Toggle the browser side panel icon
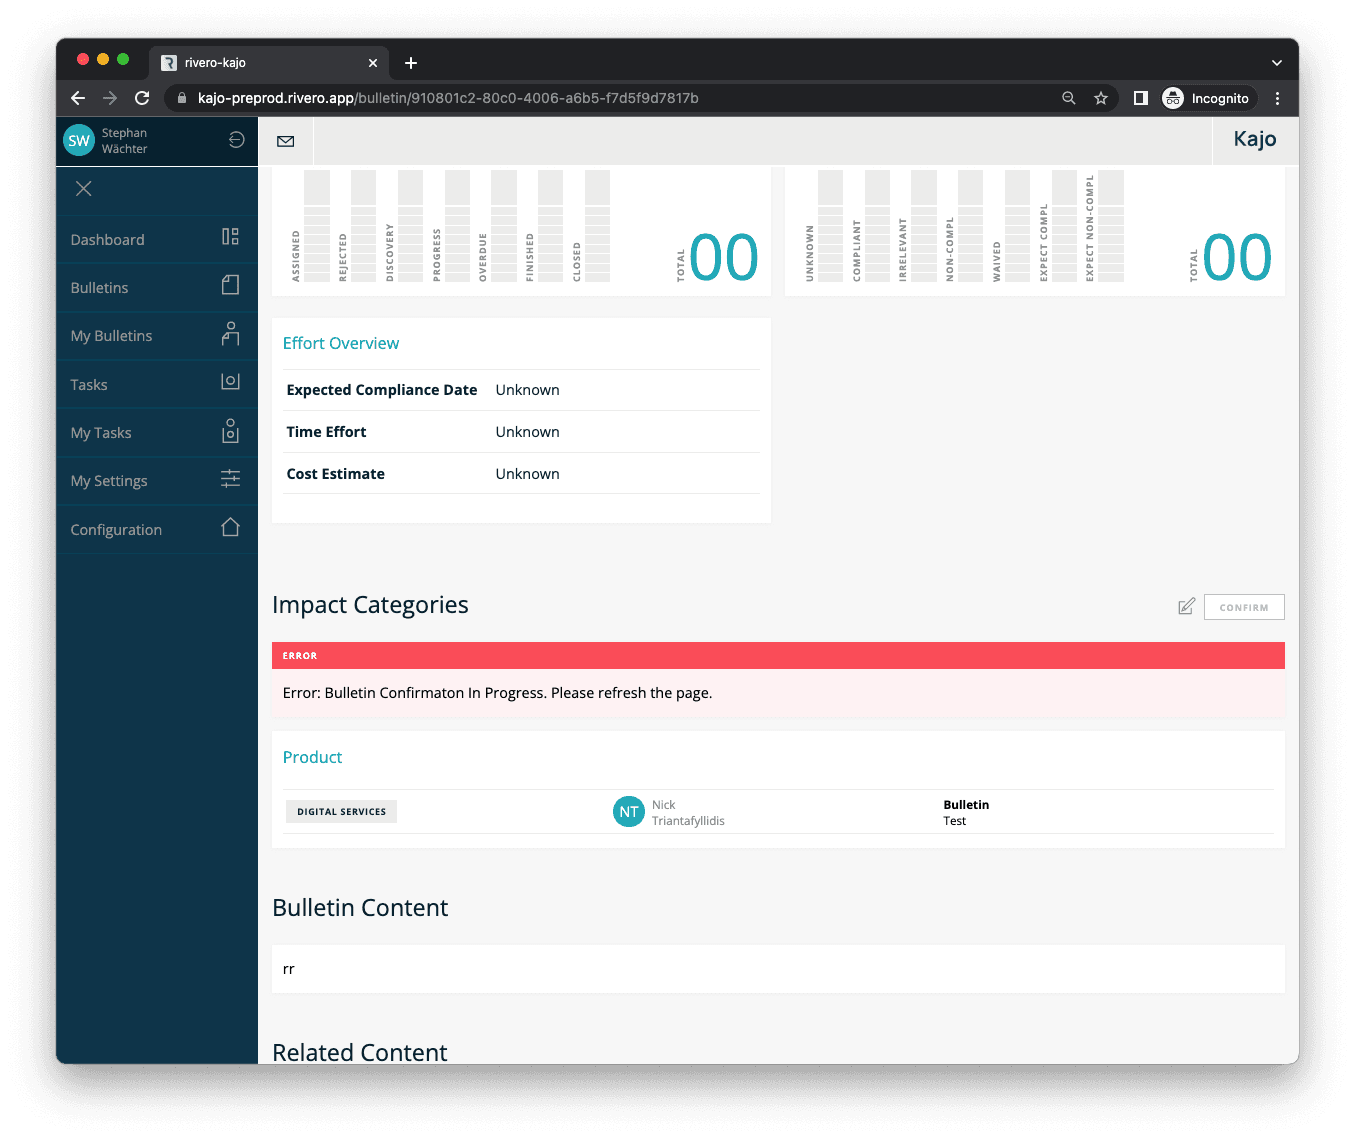The height and width of the screenshot is (1138, 1355). tap(1140, 98)
